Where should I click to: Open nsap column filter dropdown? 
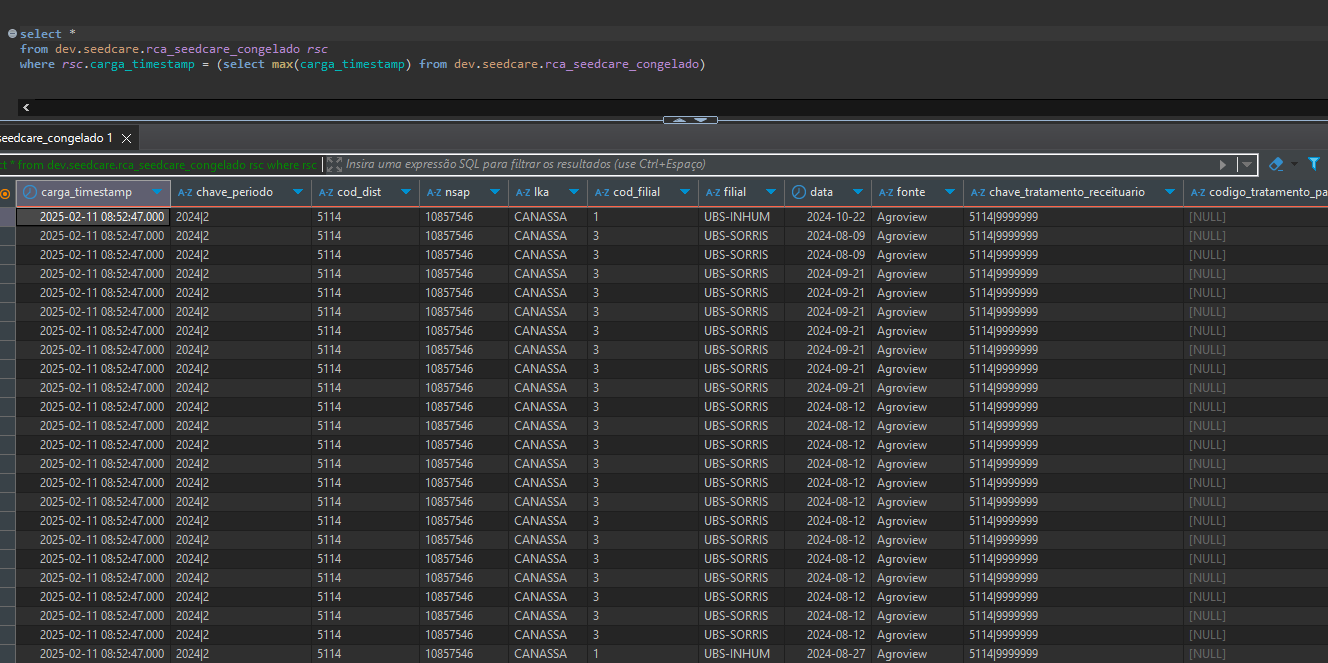point(495,192)
